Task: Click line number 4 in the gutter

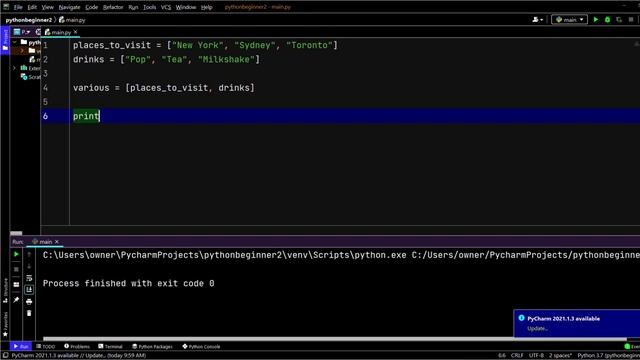Action: pos(45,88)
